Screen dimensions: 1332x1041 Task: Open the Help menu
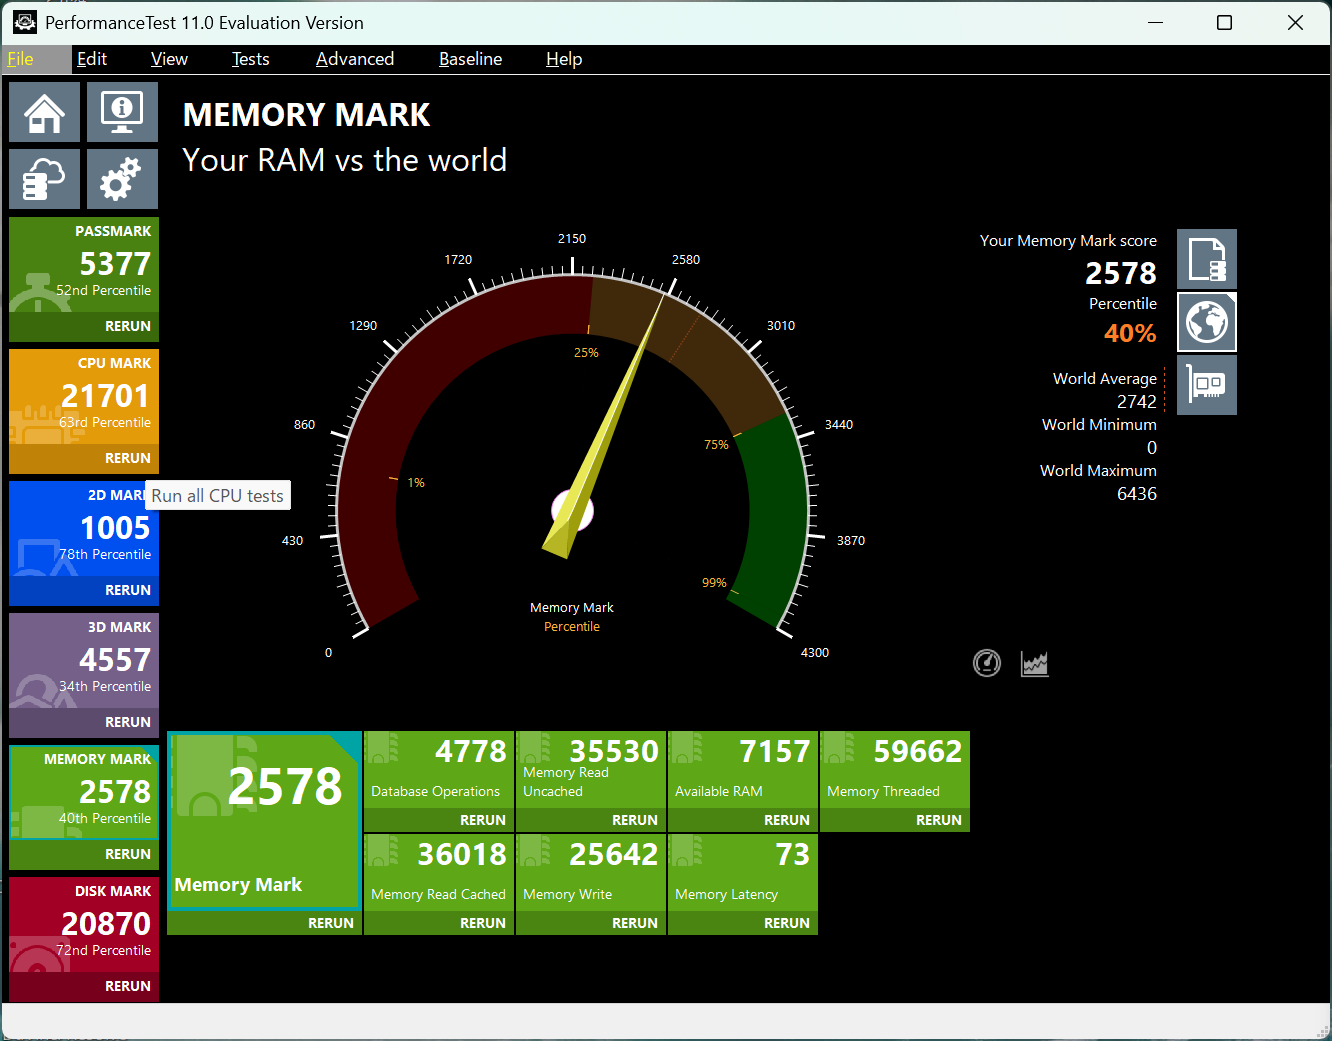(x=564, y=59)
